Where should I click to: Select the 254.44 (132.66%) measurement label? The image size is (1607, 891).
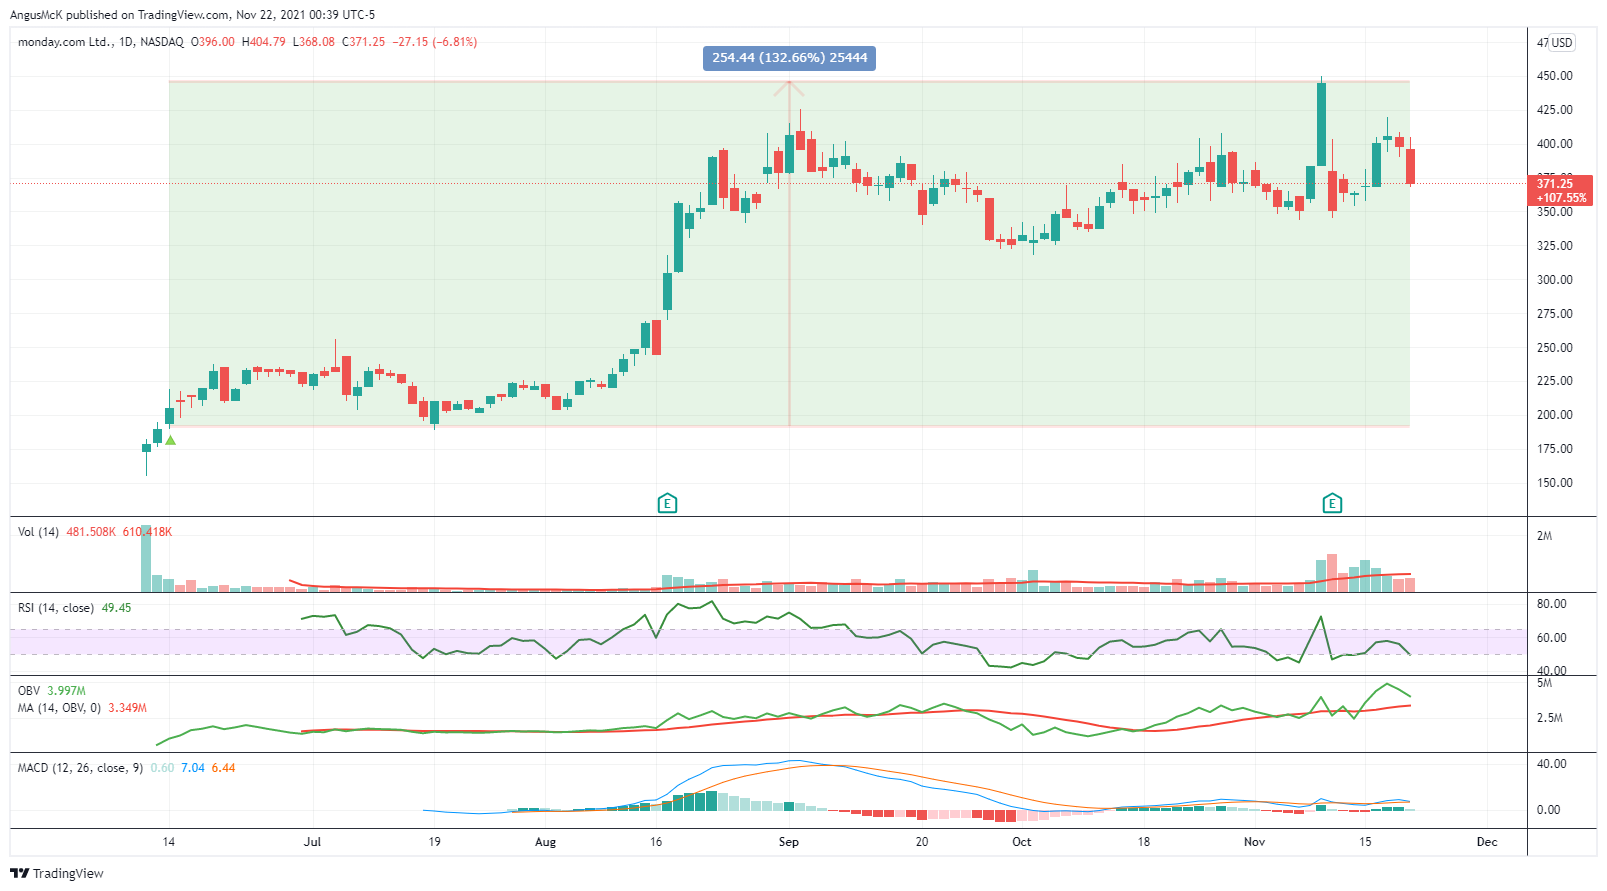pos(789,58)
